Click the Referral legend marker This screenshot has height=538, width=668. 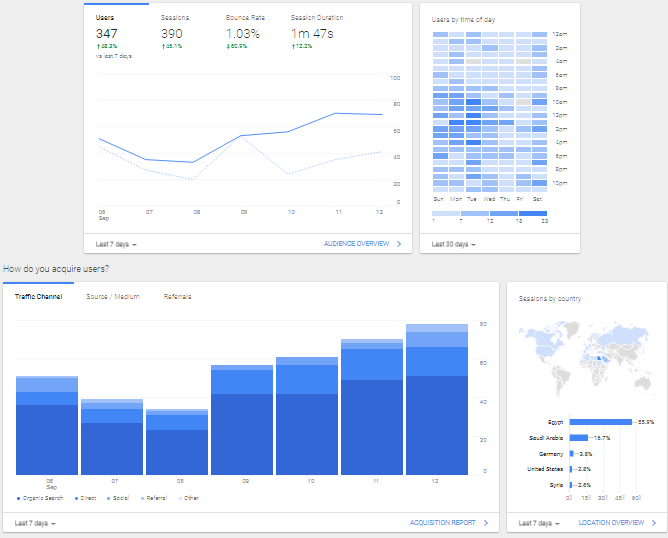pyautogui.click(x=143, y=497)
